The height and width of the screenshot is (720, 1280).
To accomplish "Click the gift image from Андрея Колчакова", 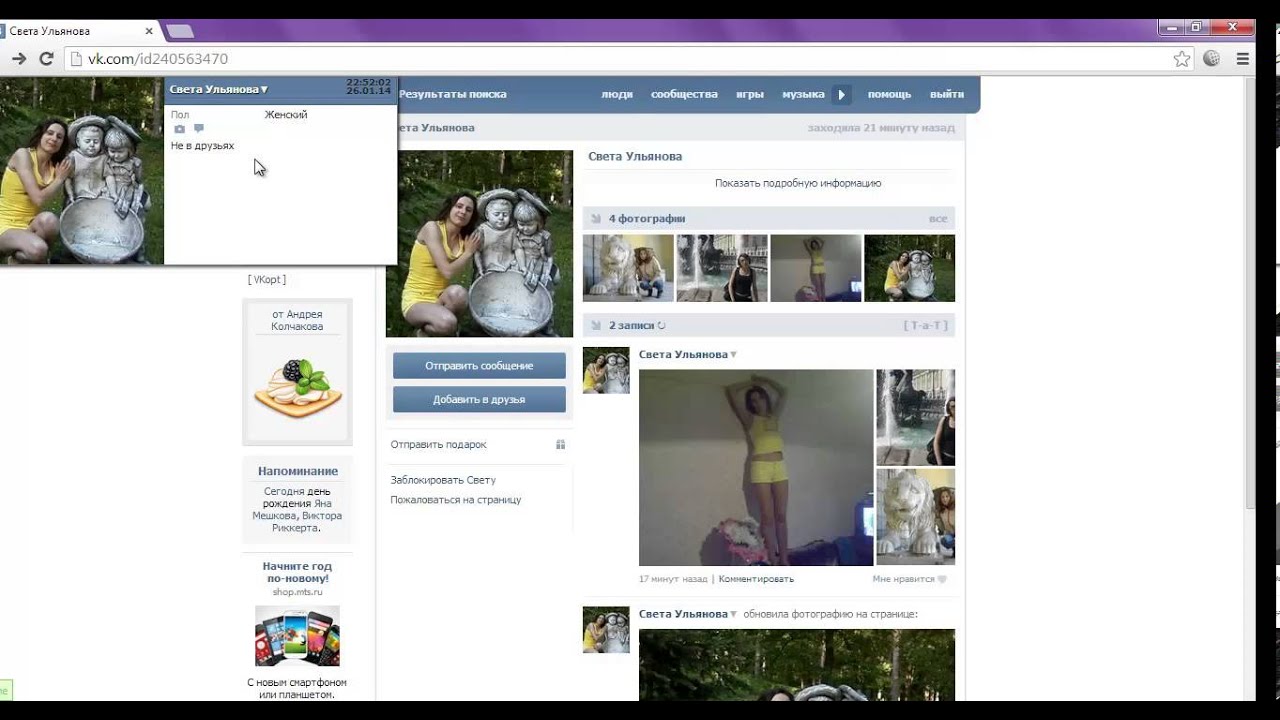I will 297,388.
